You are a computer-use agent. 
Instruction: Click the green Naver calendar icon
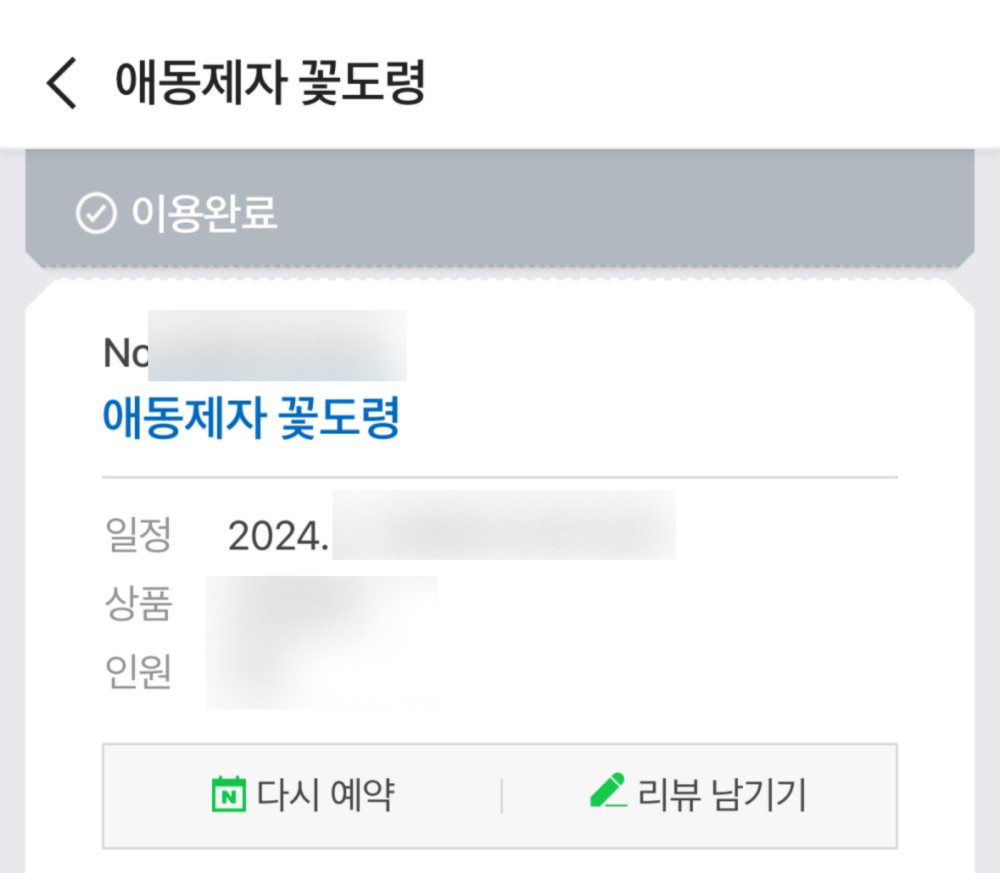coord(229,796)
